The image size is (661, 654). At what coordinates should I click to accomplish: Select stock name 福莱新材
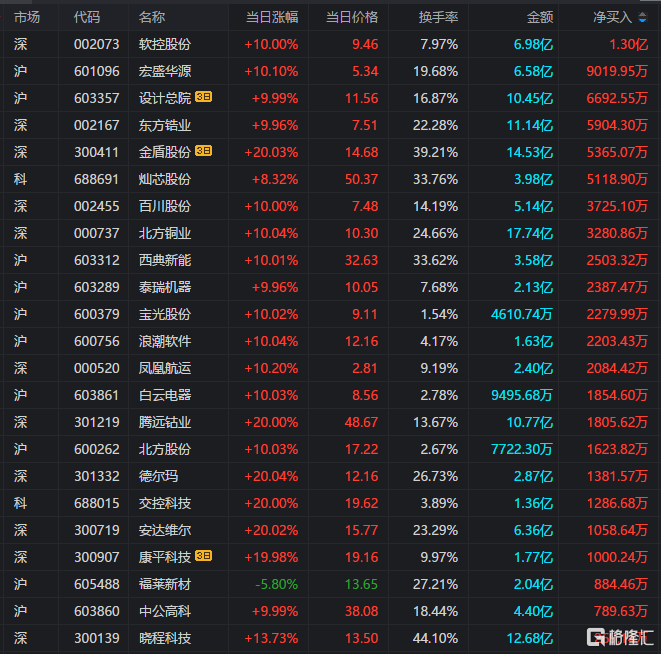(x=165, y=584)
